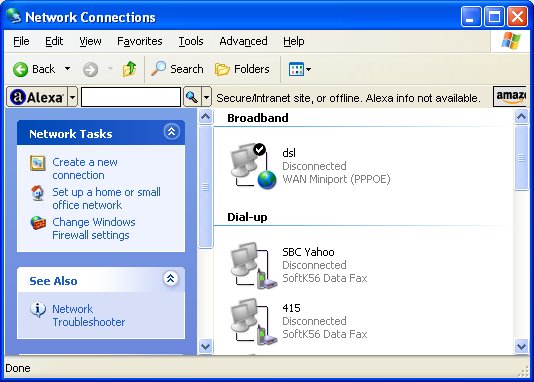The height and width of the screenshot is (382, 534).
Task: Open the Views dropdown arrow
Action: [x=308, y=69]
